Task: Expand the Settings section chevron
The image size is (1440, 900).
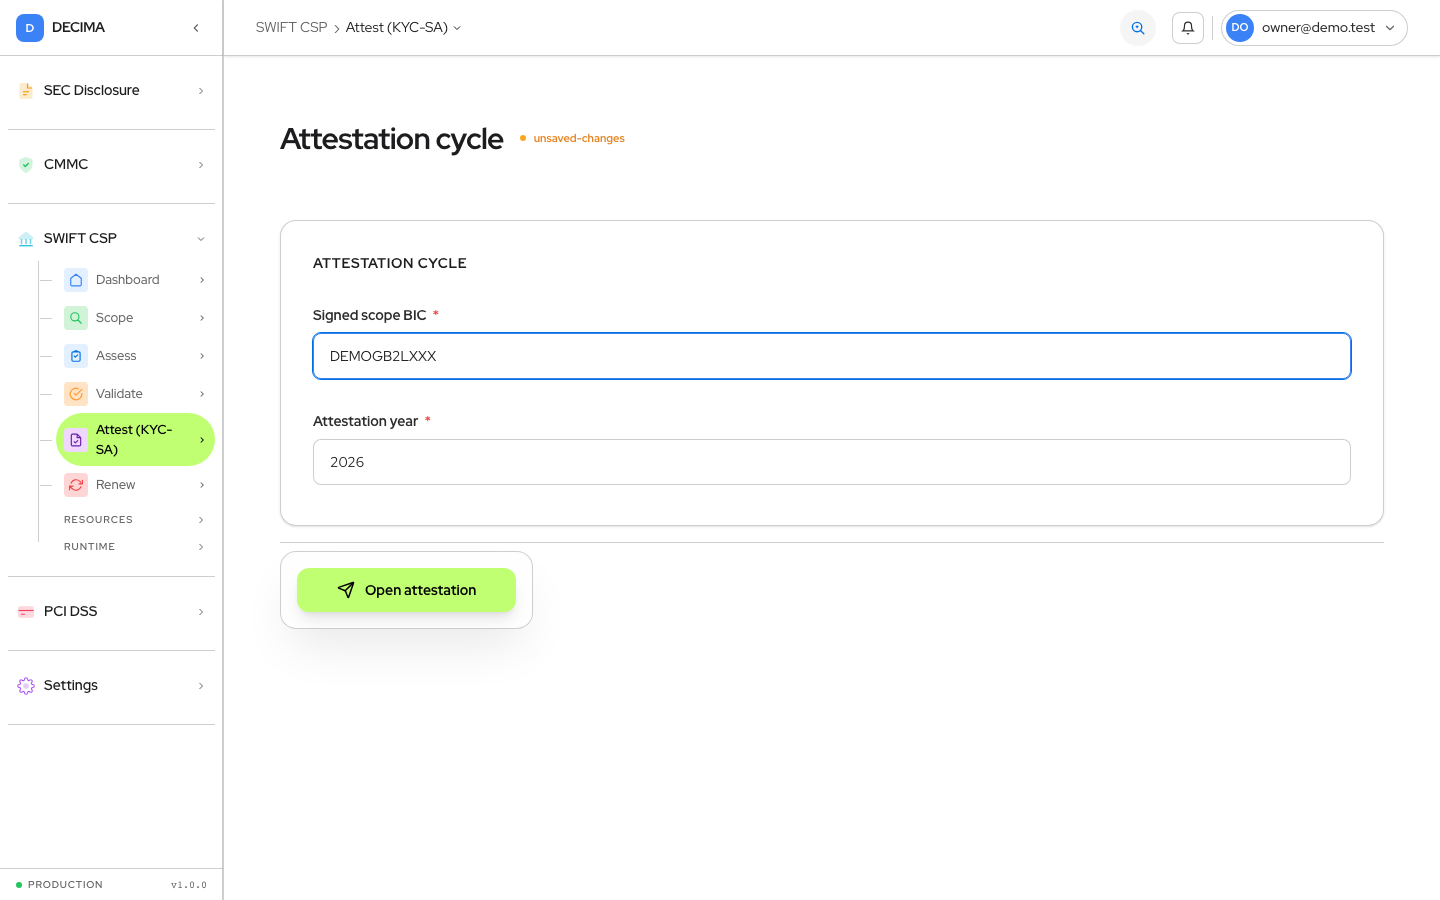Action: 201,686
